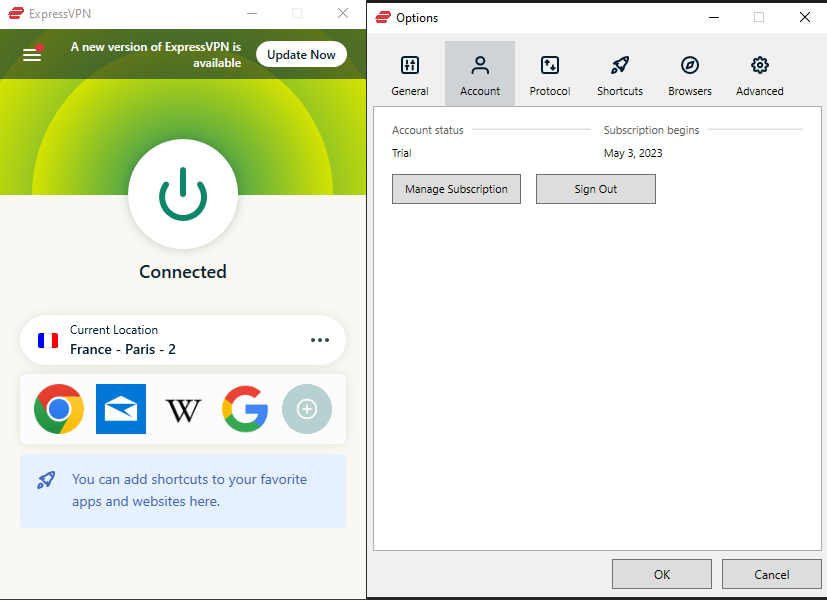The height and width of the screenshot is (600, 827).
Task: Switch to the Advanced tab
Action: (x=759, y=74)
